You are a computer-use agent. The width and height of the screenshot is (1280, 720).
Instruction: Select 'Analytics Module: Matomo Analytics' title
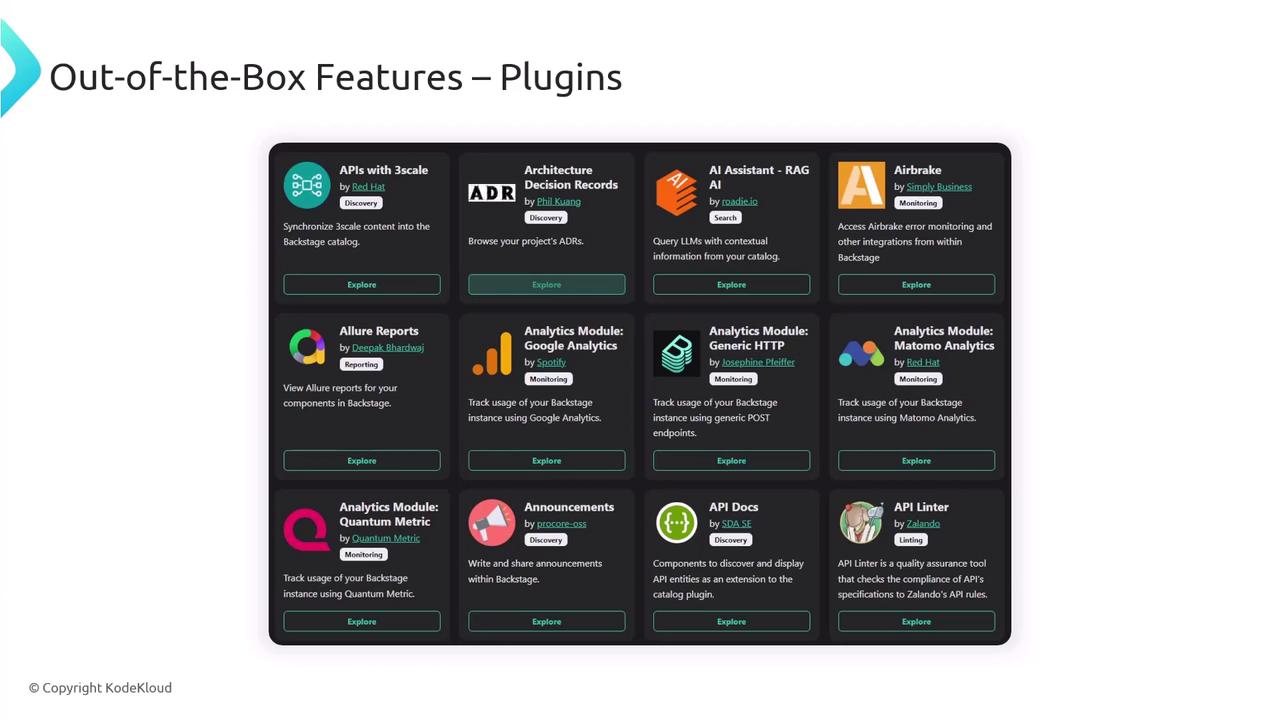[944, 339]
